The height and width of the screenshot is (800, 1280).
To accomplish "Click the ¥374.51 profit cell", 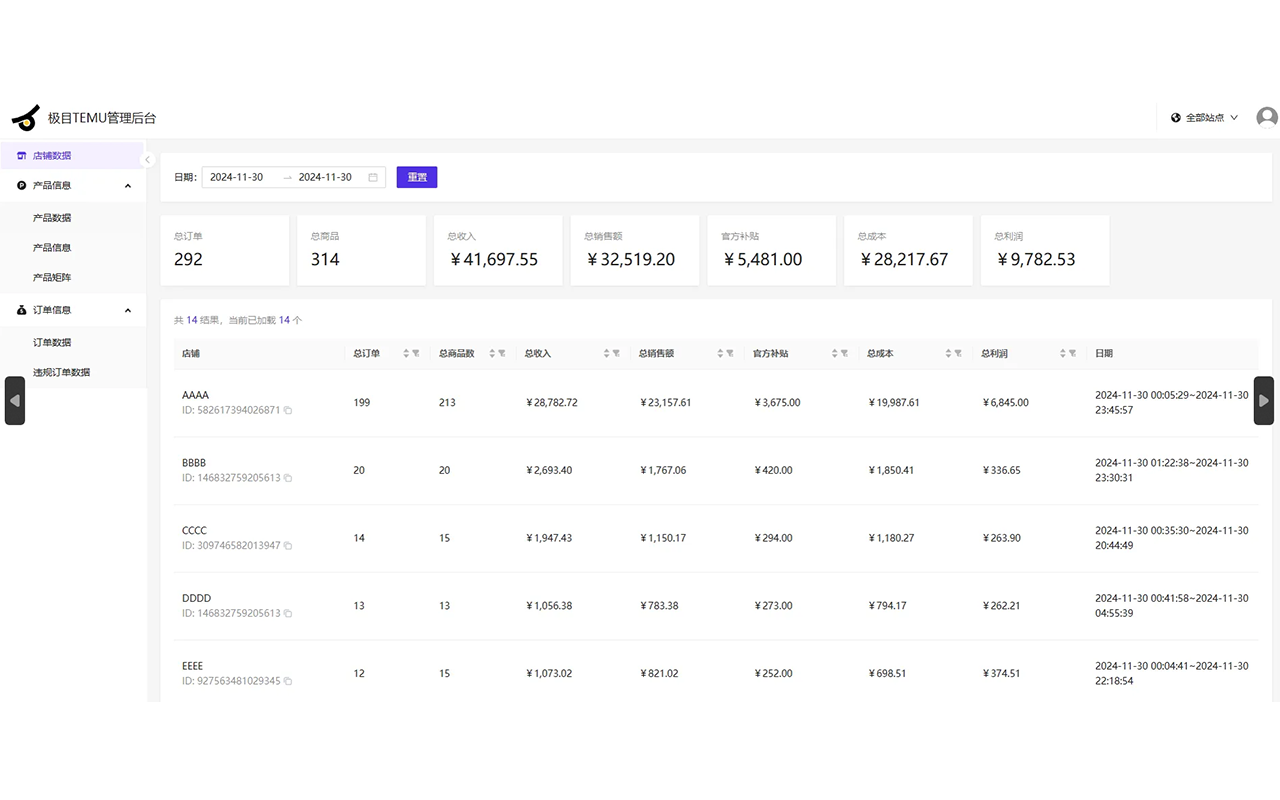I will [x=1001, y=674].
